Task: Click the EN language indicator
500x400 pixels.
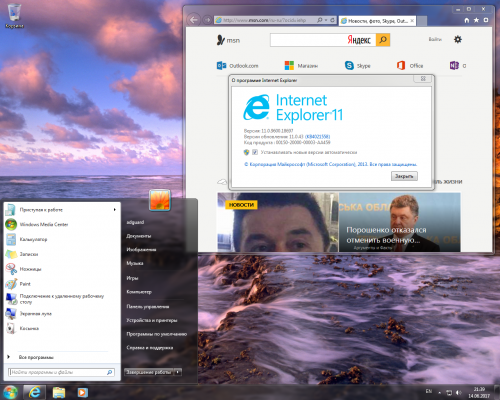Action: pyautogui.click(x=429, y=391)
